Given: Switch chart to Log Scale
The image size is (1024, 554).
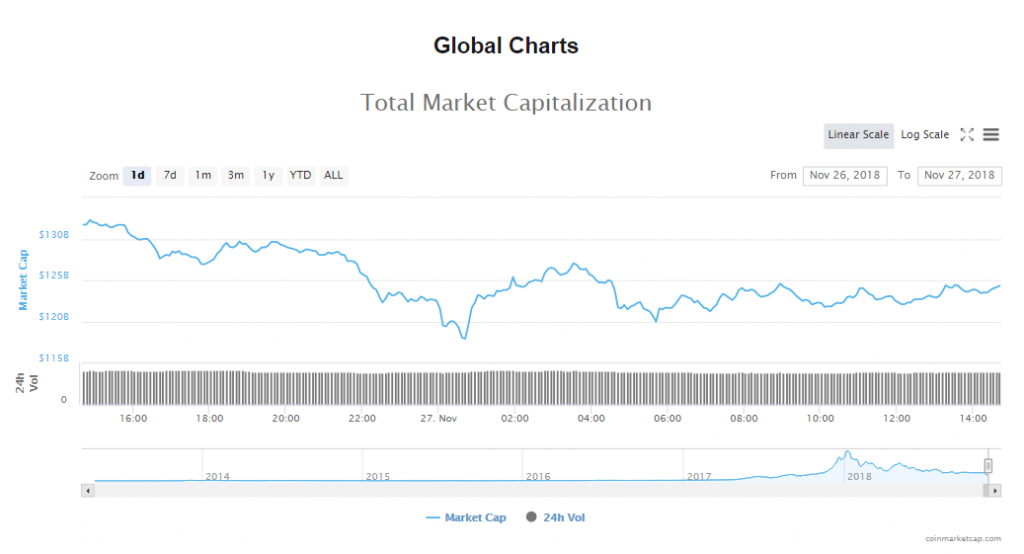Looking at the screenshot, I should pos(925,135).
